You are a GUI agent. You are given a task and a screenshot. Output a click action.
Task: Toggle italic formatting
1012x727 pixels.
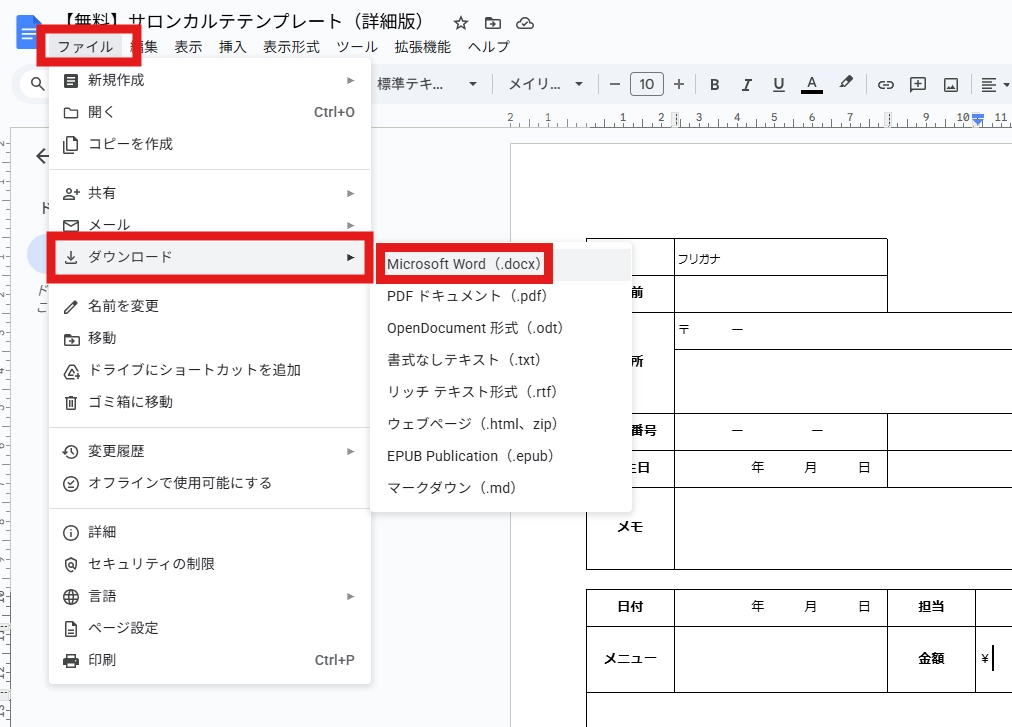pos(747,85)
